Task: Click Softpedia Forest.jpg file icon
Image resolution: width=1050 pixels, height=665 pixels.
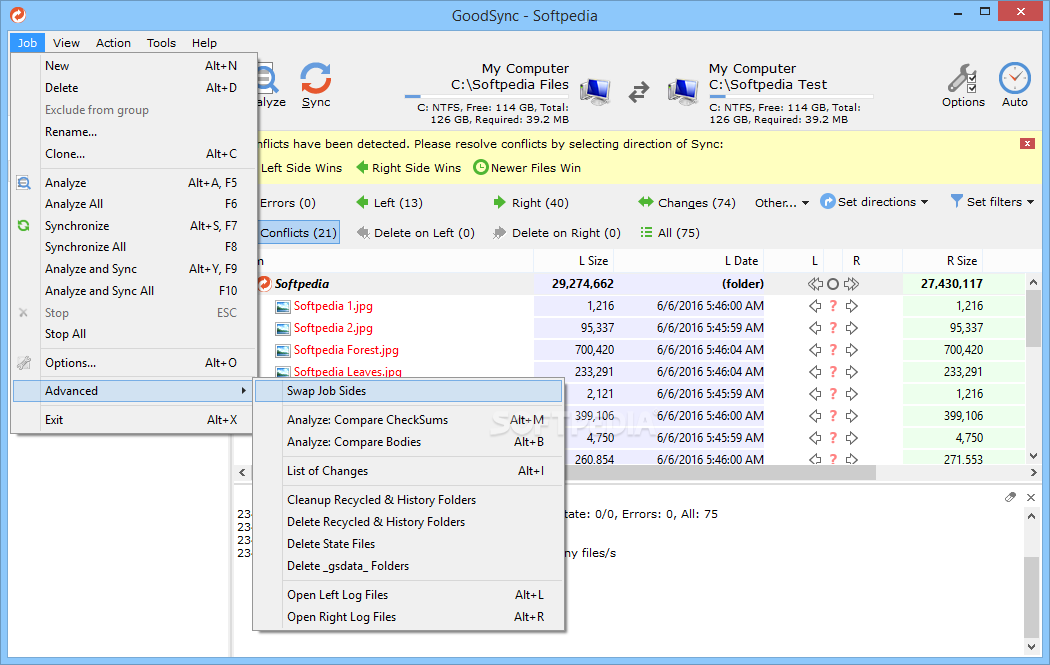Action: click(x=283, y=350)
